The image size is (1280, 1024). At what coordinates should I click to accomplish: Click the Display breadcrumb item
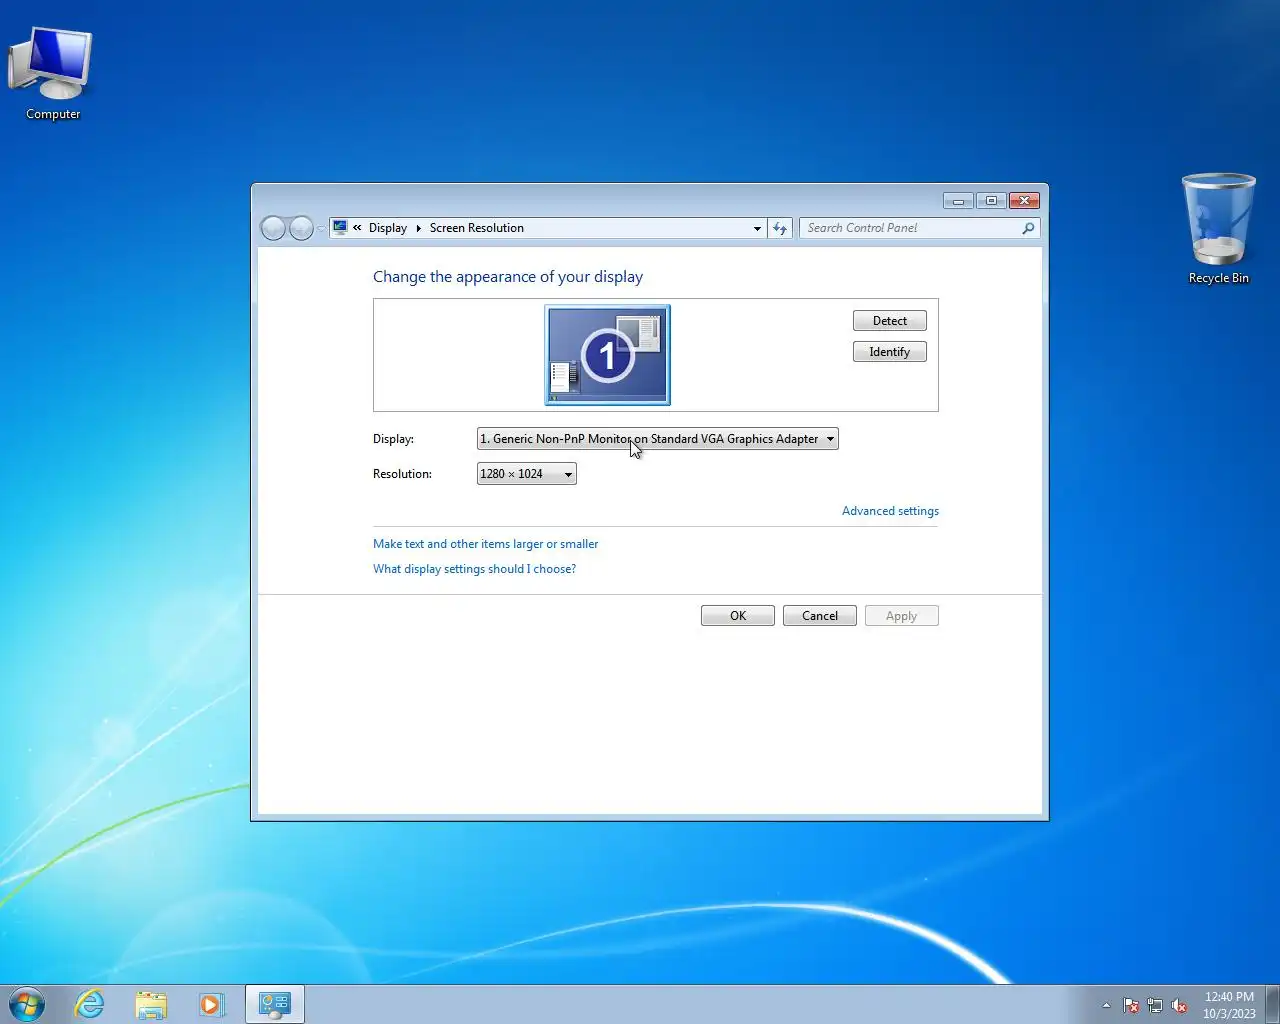pyautogui.click(x=388, y=228)
